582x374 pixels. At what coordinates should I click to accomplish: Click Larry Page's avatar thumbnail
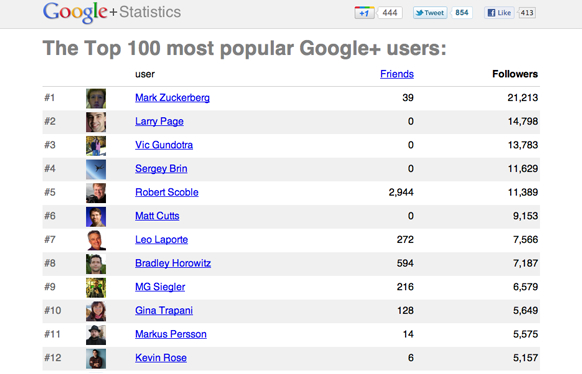tap(96, 122)
